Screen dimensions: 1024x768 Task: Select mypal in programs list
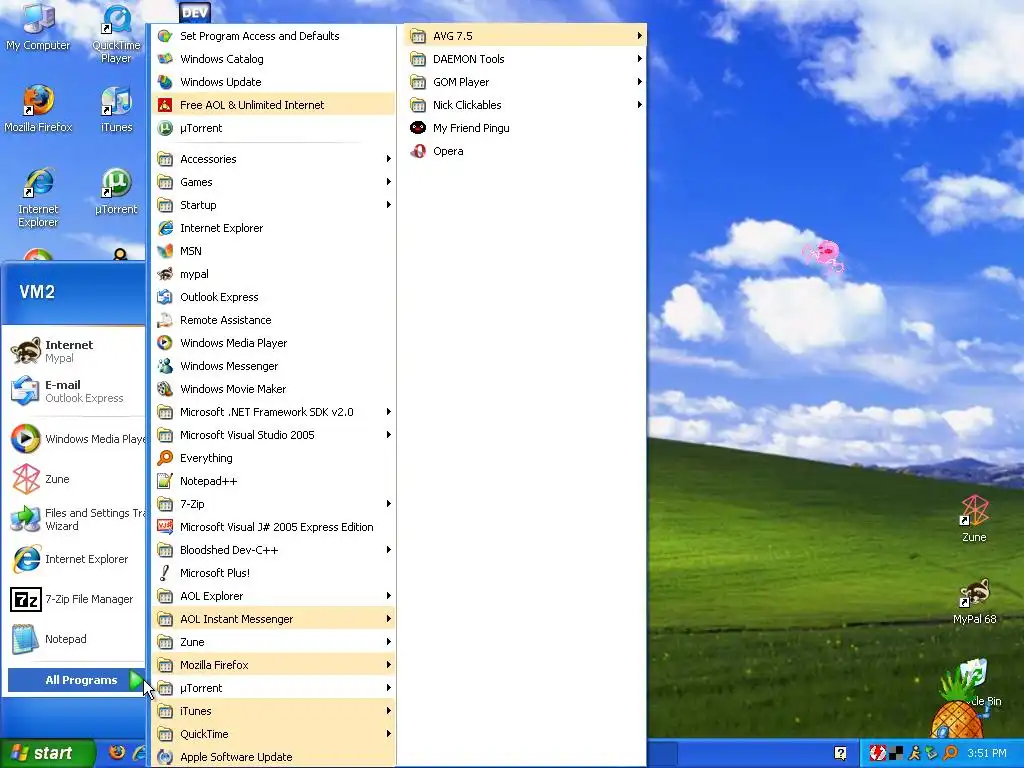(x=274, y=274)
